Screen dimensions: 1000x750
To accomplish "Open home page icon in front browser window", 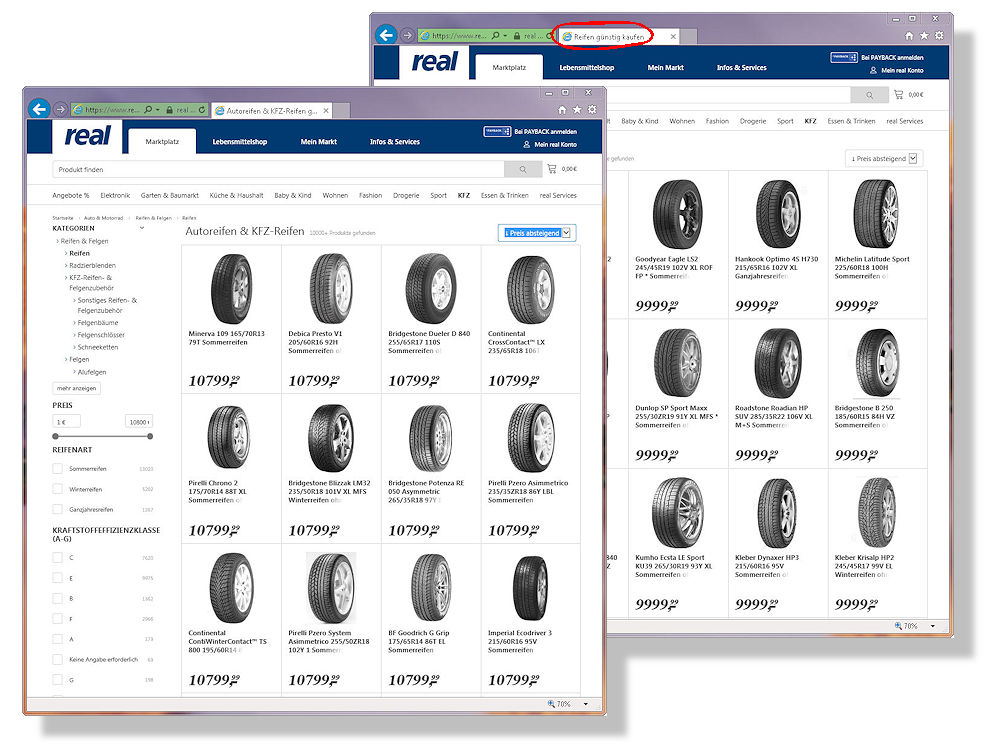I will coord(562,110).
